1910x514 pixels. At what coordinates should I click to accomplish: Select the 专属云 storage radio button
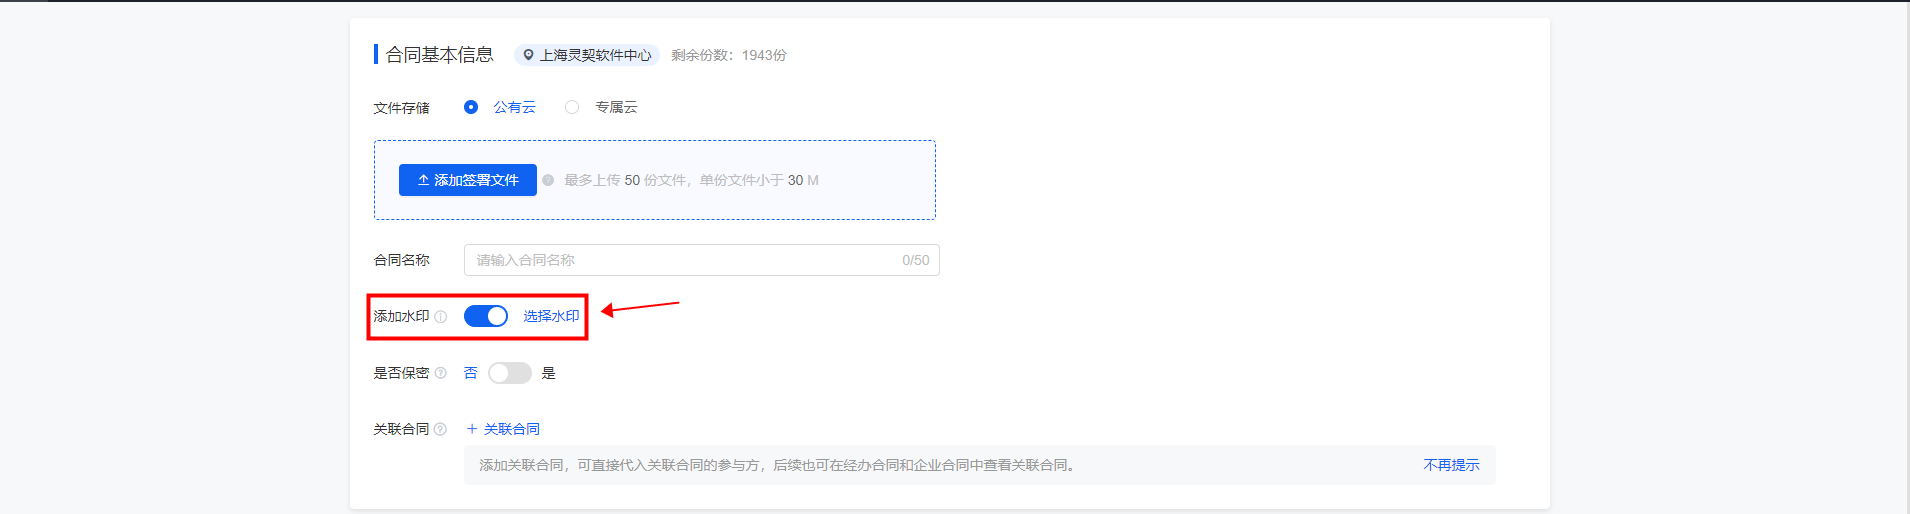(572, 107)
